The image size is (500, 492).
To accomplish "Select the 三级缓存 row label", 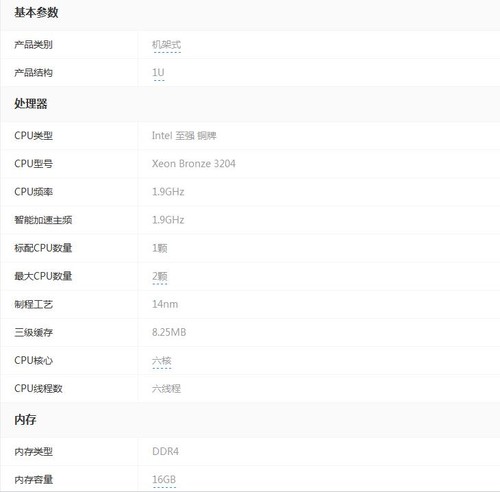I will (33, 332).
